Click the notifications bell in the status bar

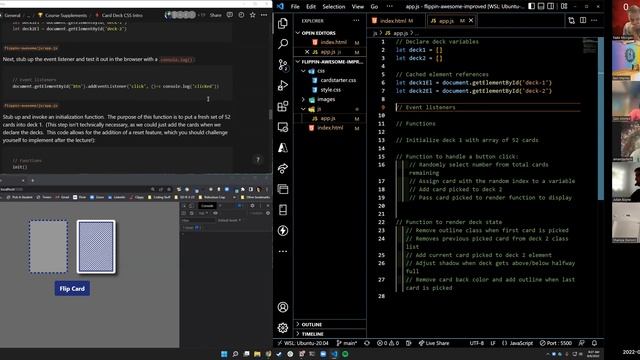594,343
